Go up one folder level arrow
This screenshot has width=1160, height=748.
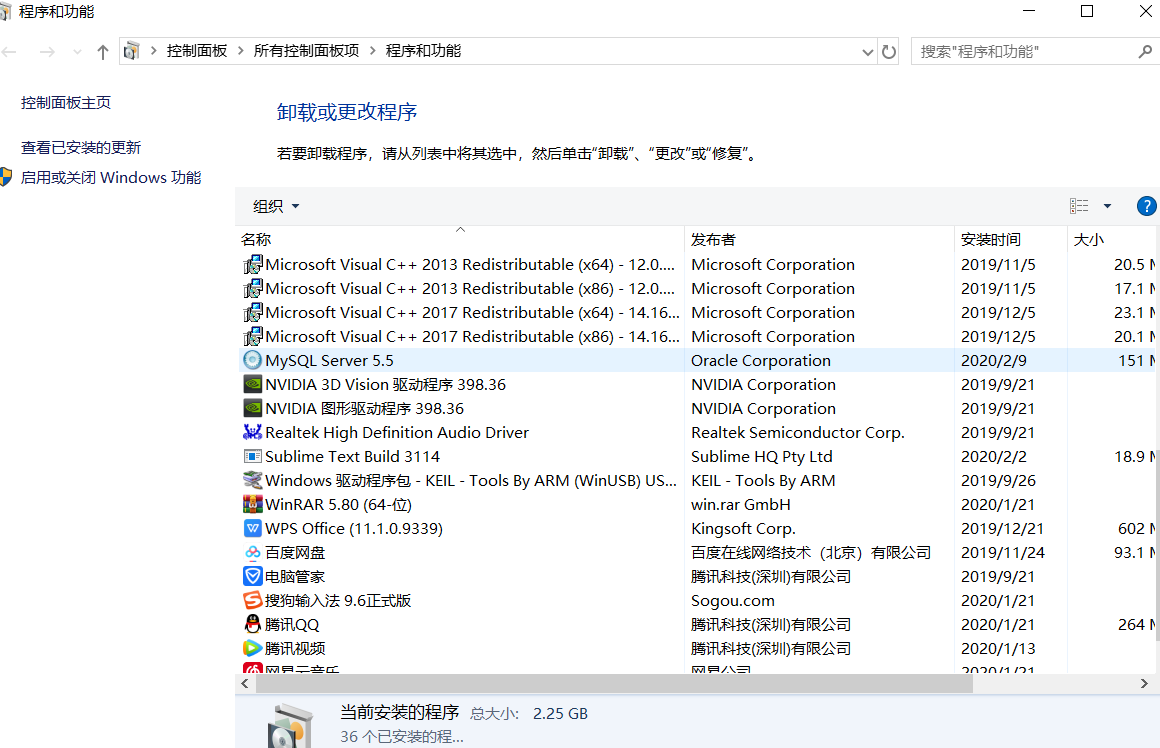(103, 52)
